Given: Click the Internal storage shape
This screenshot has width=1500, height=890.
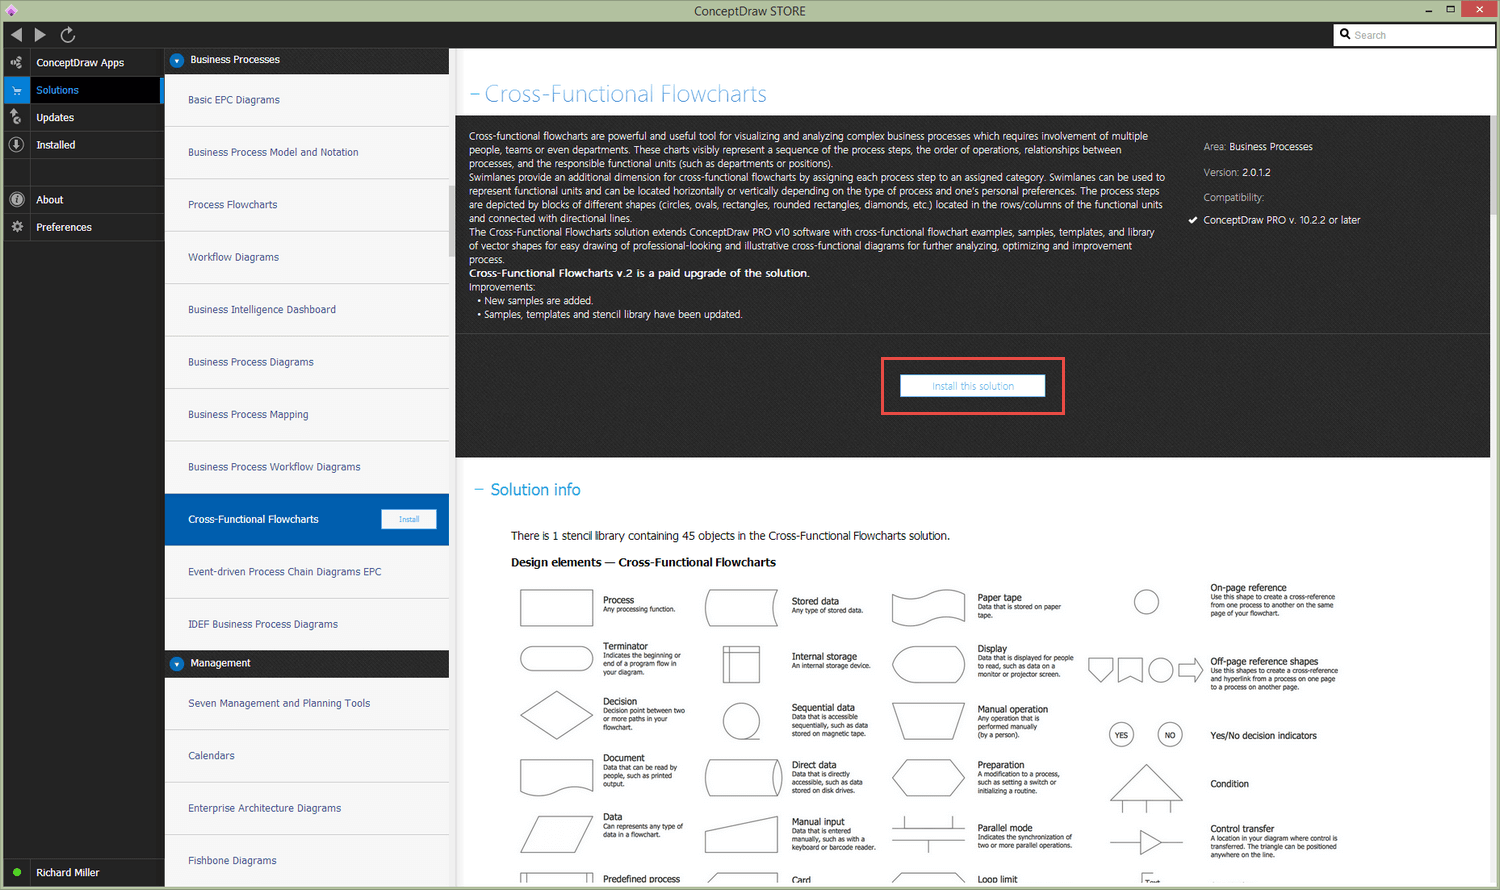Looking at the screenshot, I should pyautogui.click(x=741, y=664).
